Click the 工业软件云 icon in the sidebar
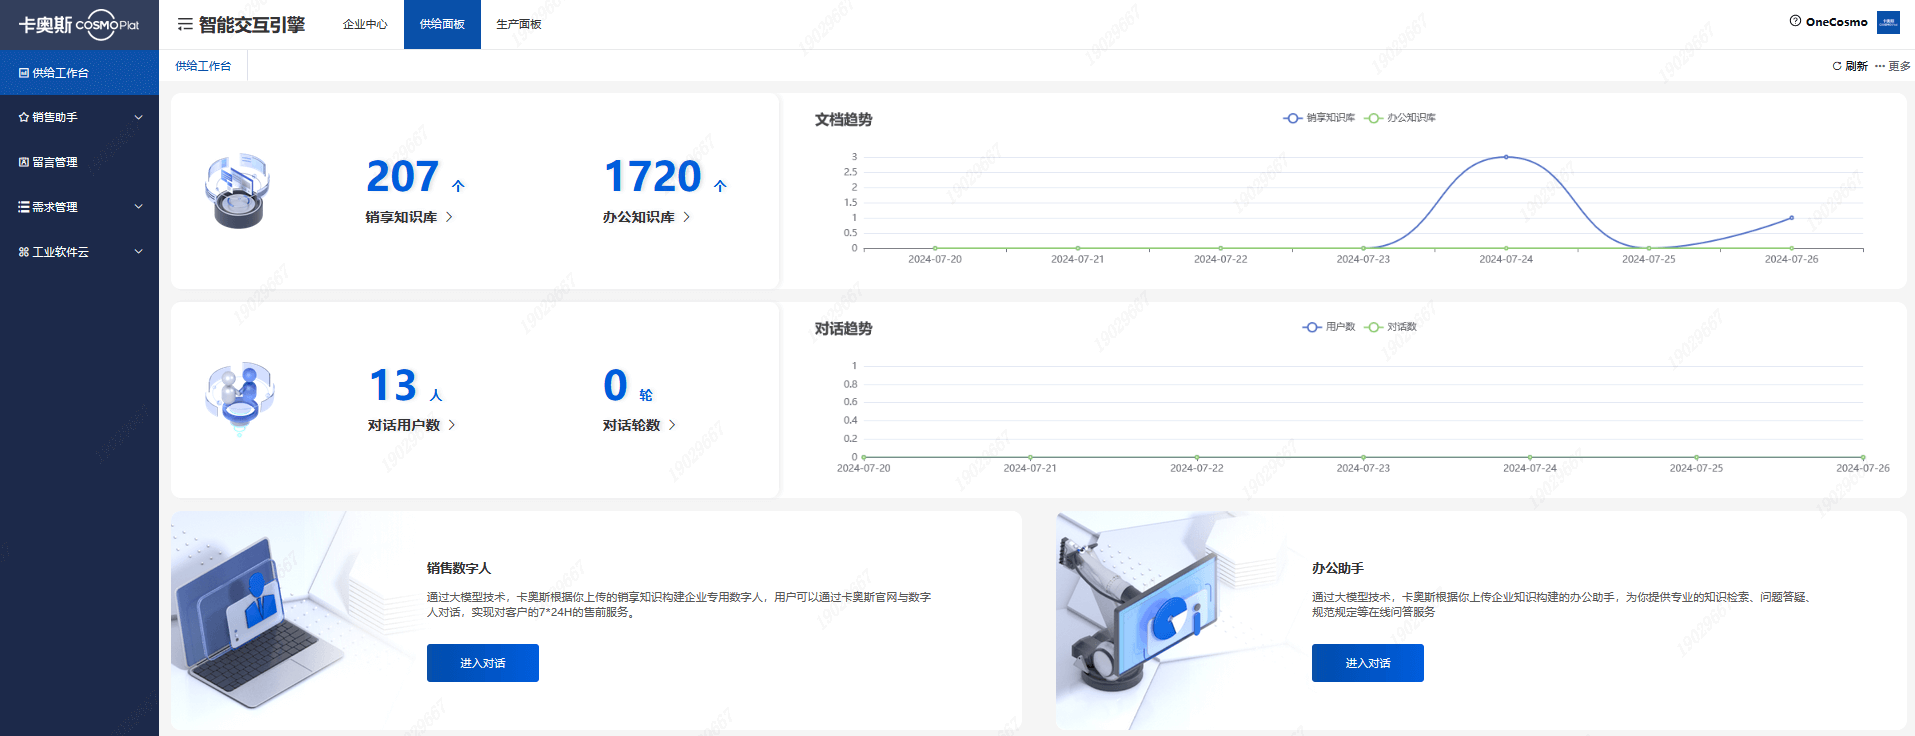Viewport: 1915px width, 736px height. click(x=24, y=252)
